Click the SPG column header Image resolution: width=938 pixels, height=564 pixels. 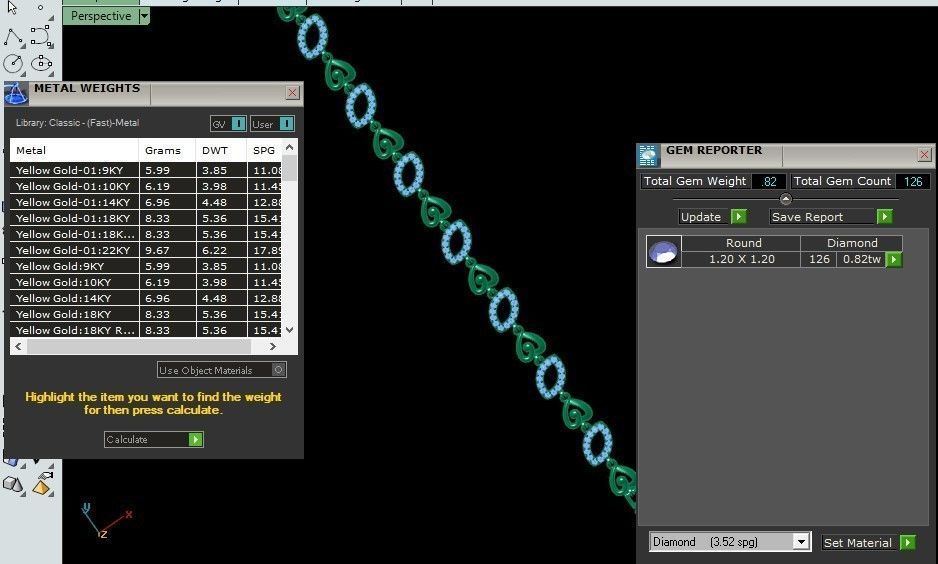pyautogui.click(x=264, y=150)
